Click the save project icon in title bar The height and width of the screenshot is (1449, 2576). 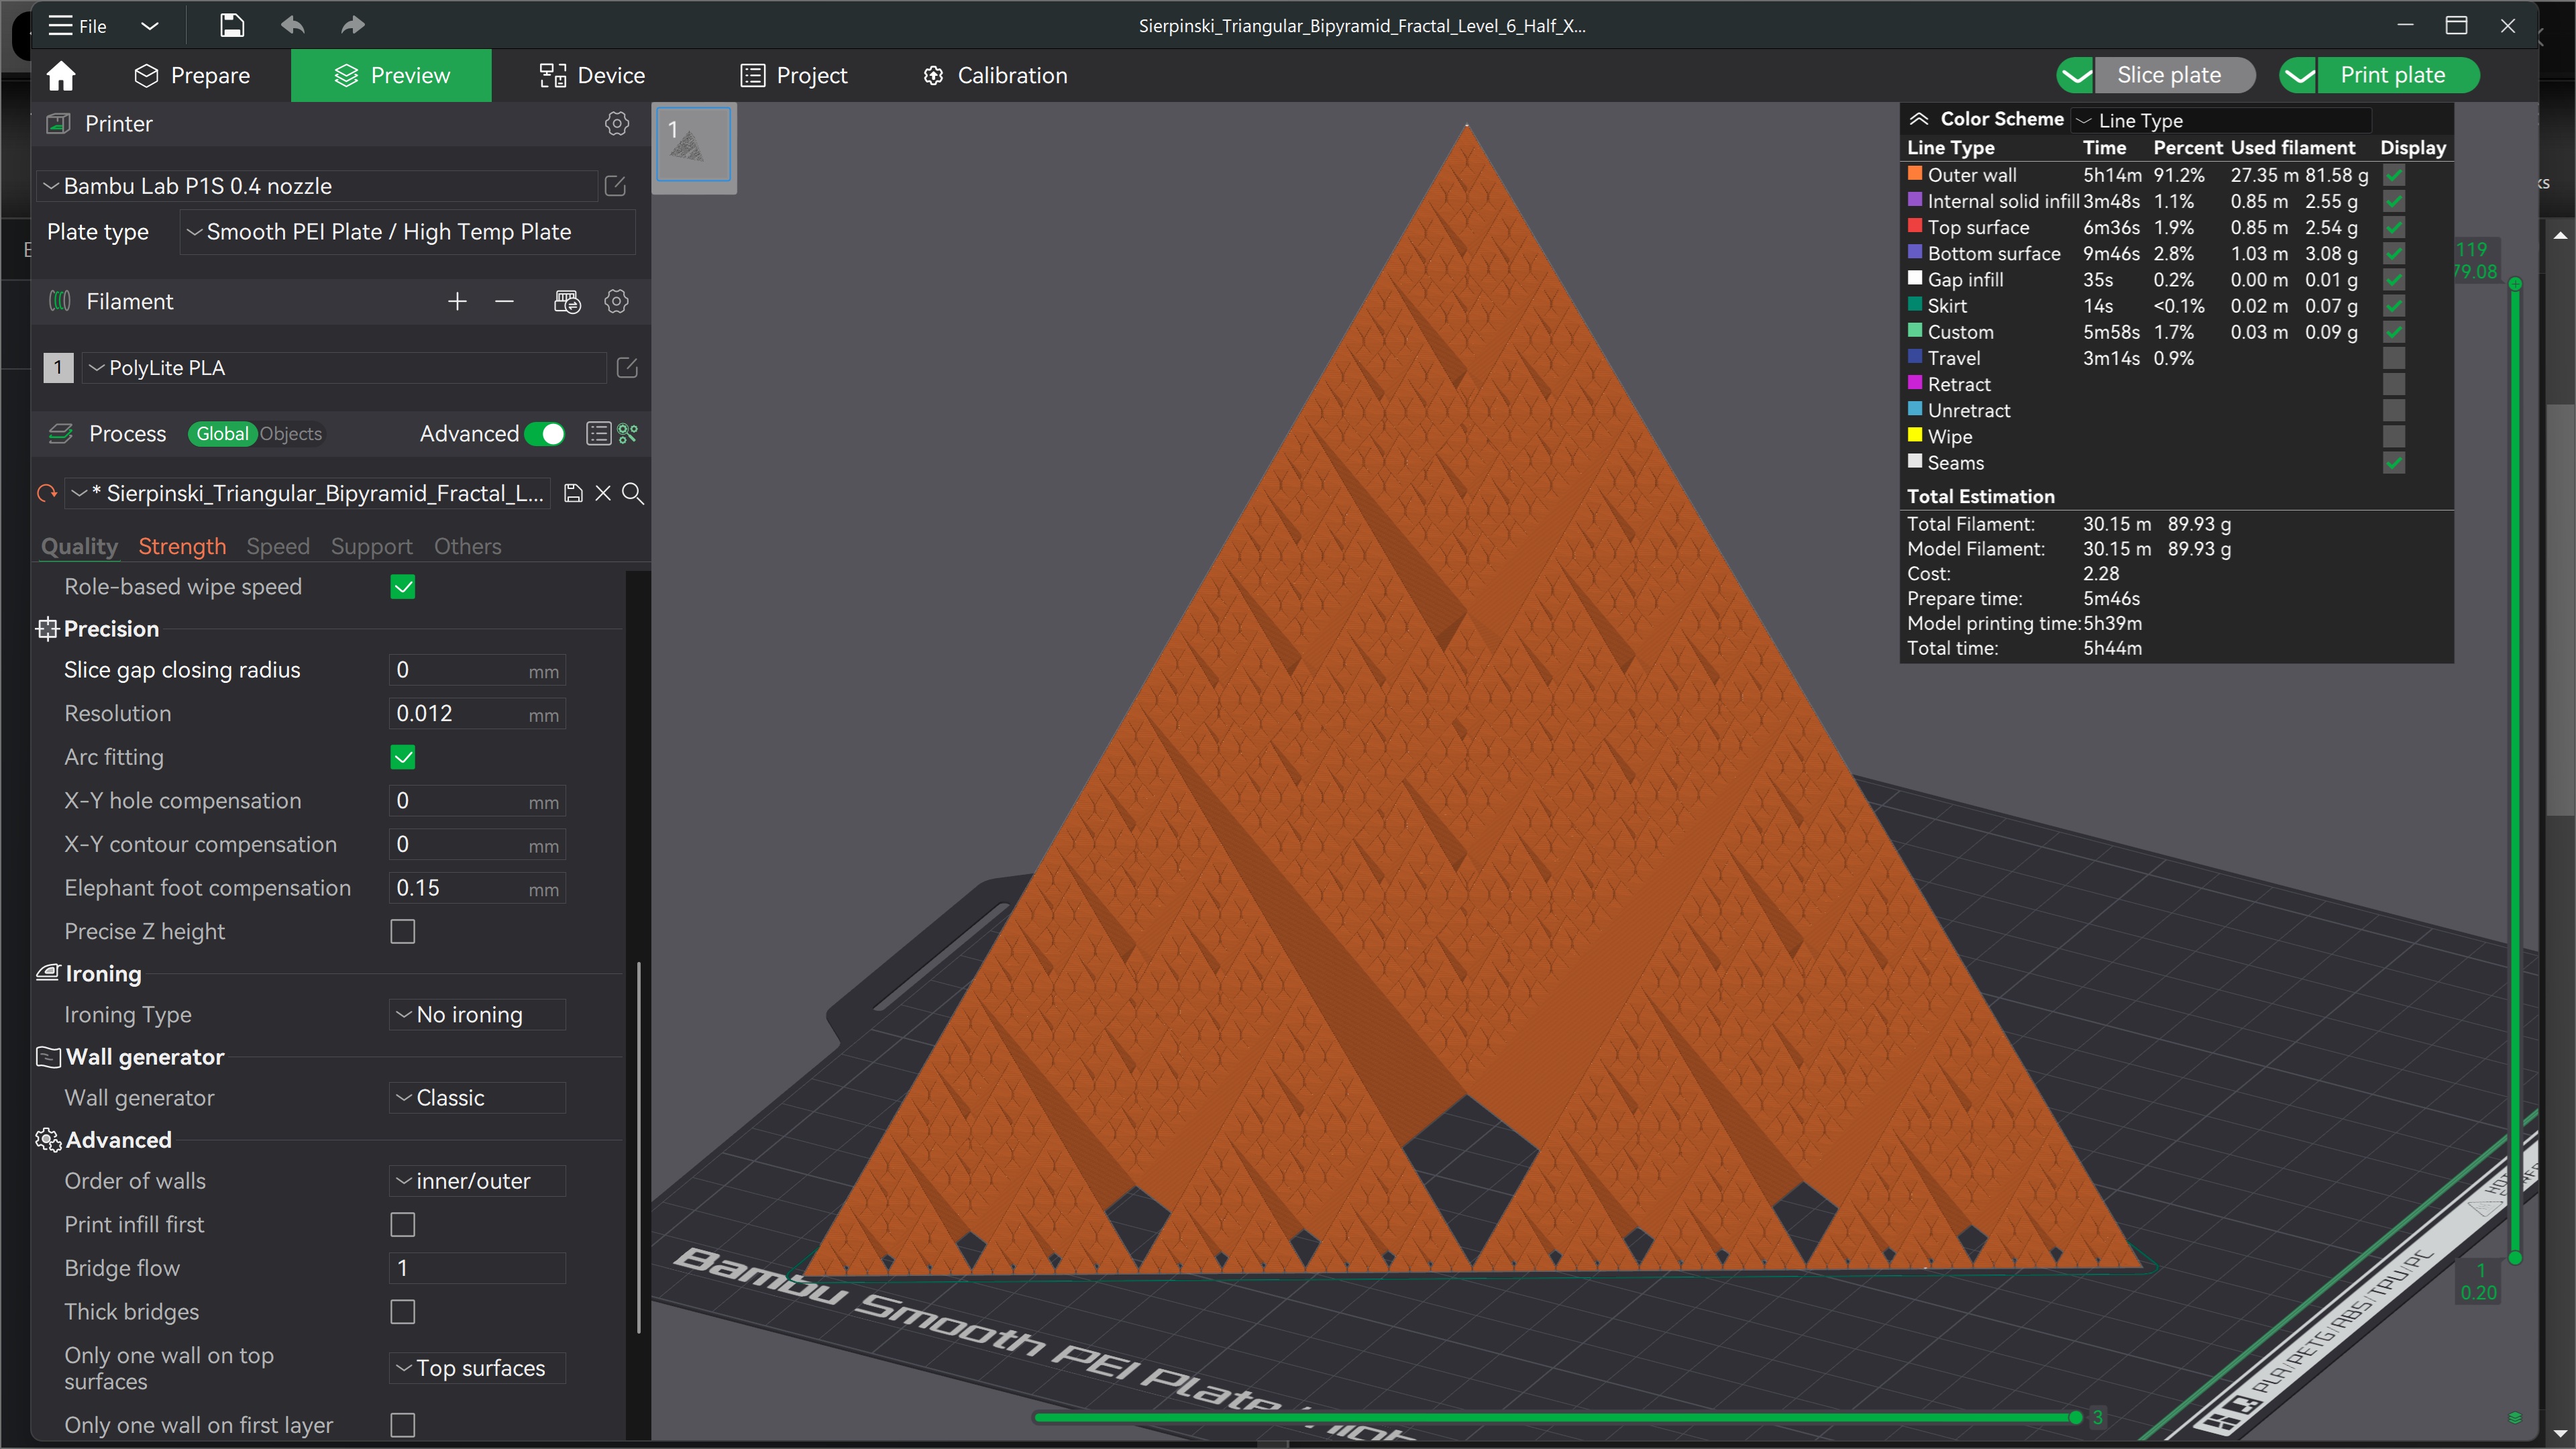[x=231, y=25]
